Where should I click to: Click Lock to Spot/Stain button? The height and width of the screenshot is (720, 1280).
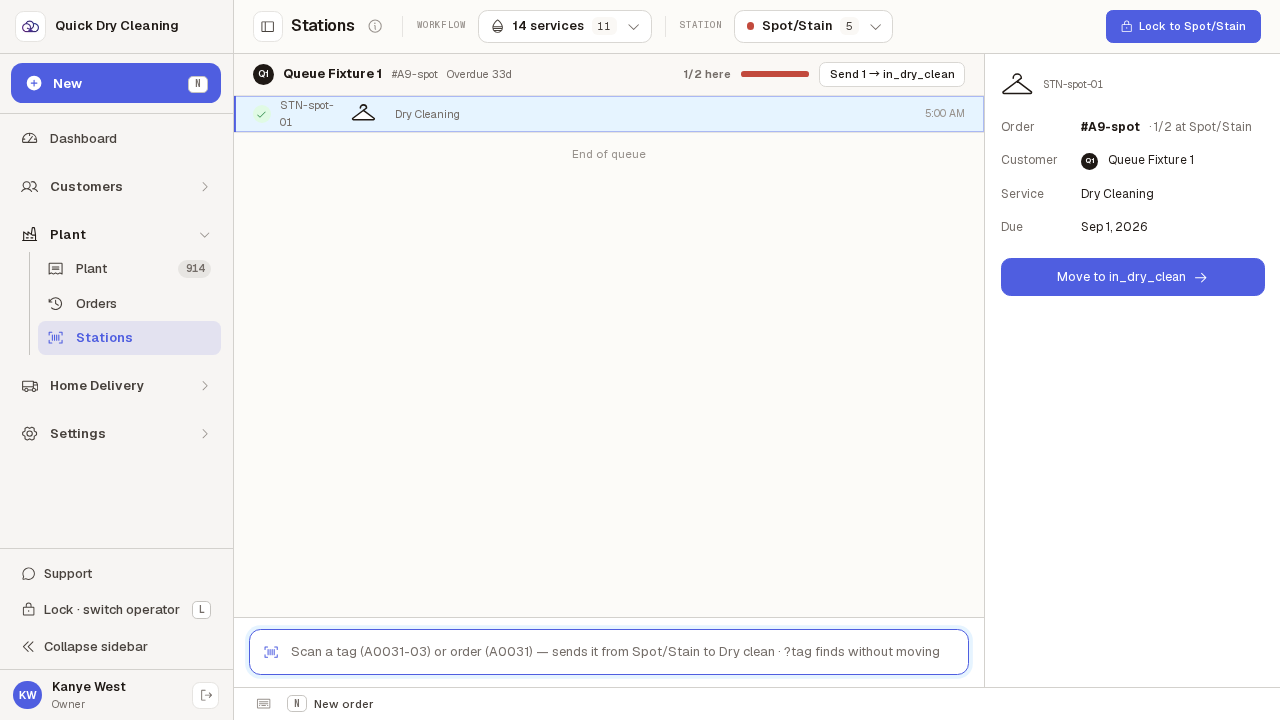click(x=1183, y=26)
